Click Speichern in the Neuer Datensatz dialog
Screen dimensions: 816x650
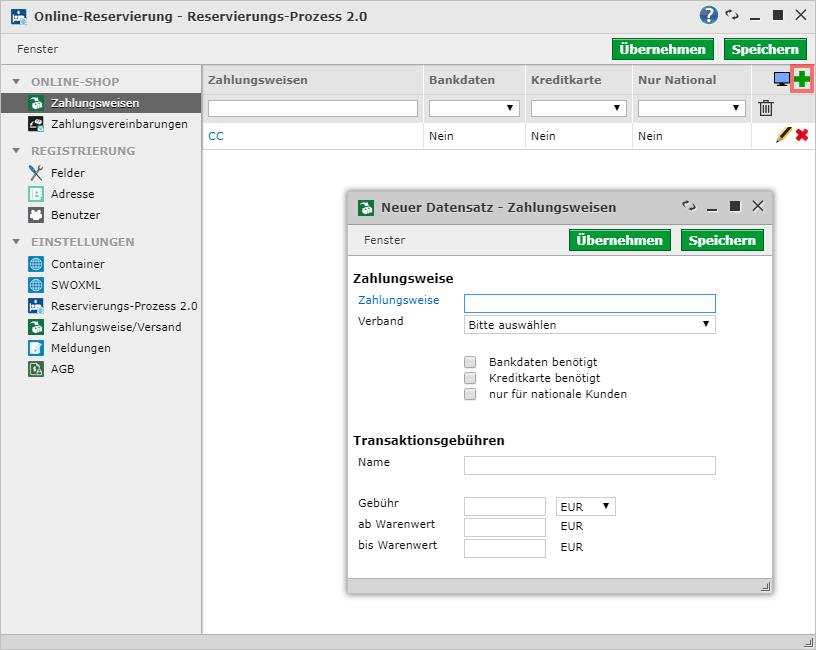pos(722,240)
